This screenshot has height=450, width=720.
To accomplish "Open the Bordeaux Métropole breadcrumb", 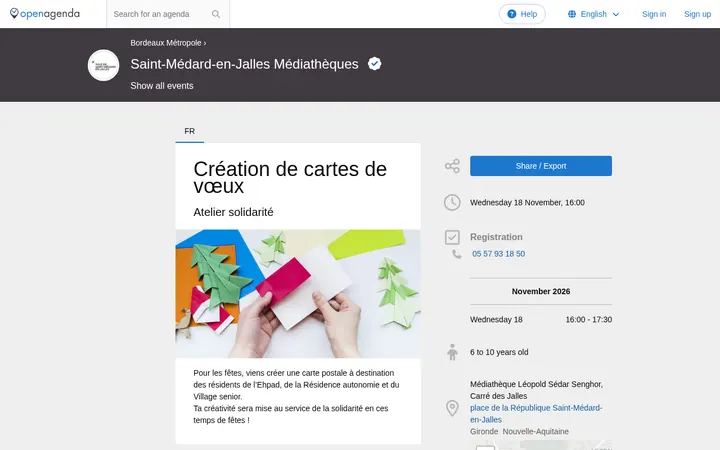I will pyautogui.click(x=166, y=43).
